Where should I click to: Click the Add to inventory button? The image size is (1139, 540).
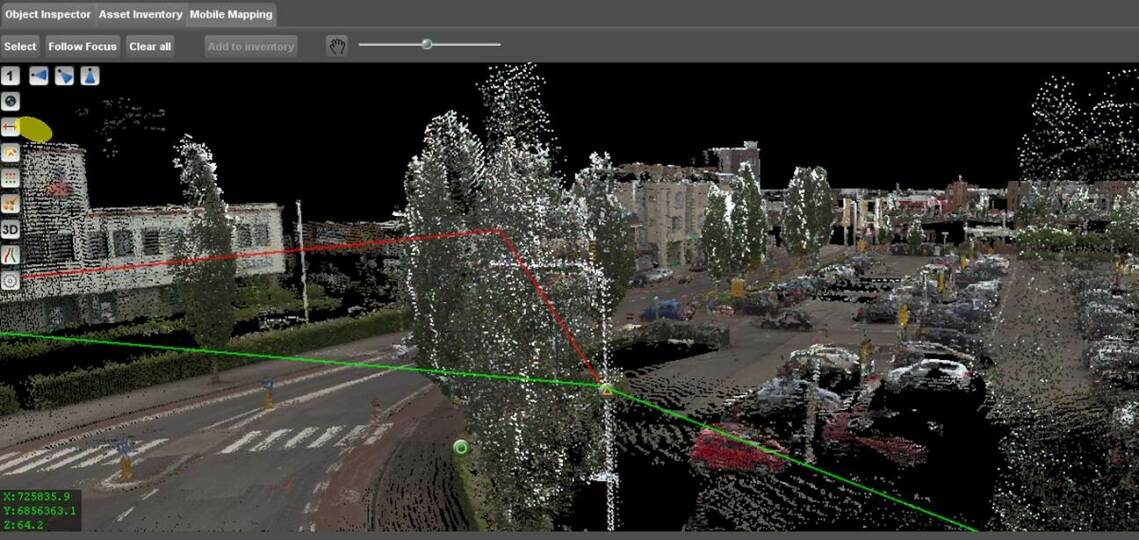click(251, 47)
